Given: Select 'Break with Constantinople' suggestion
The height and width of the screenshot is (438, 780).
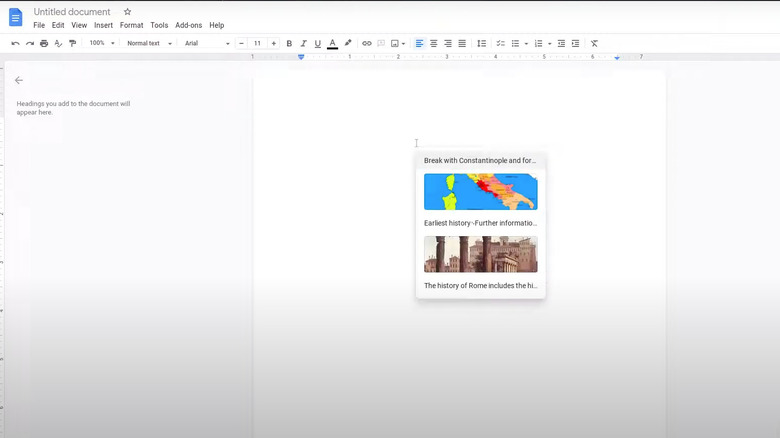Looking at the screenshot, I should point(480,160).
